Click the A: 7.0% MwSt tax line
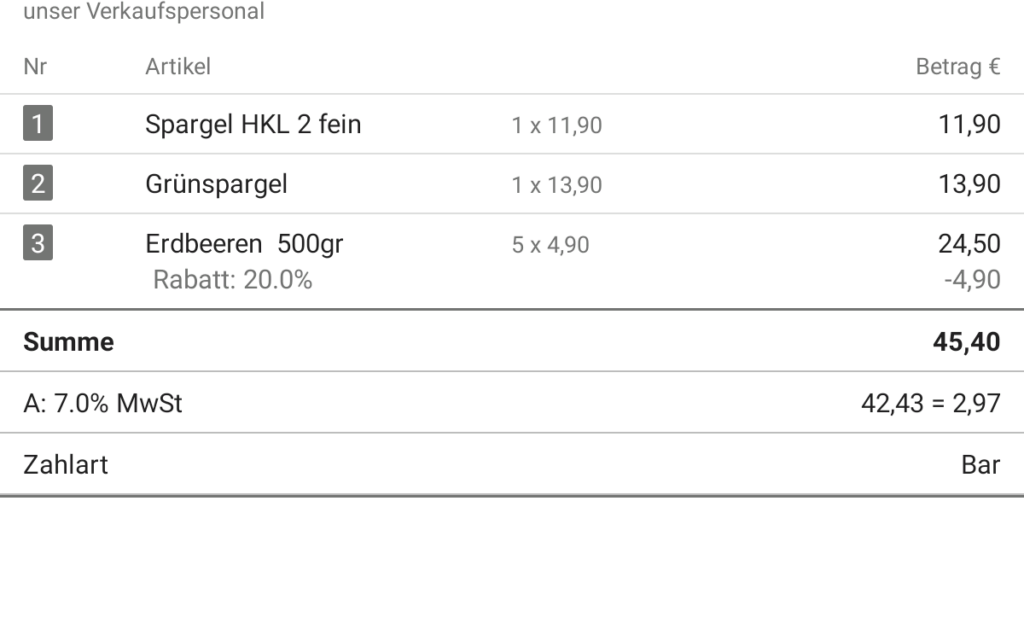Viewport: 1024px width, 629px height. click(x=103, y=404)
